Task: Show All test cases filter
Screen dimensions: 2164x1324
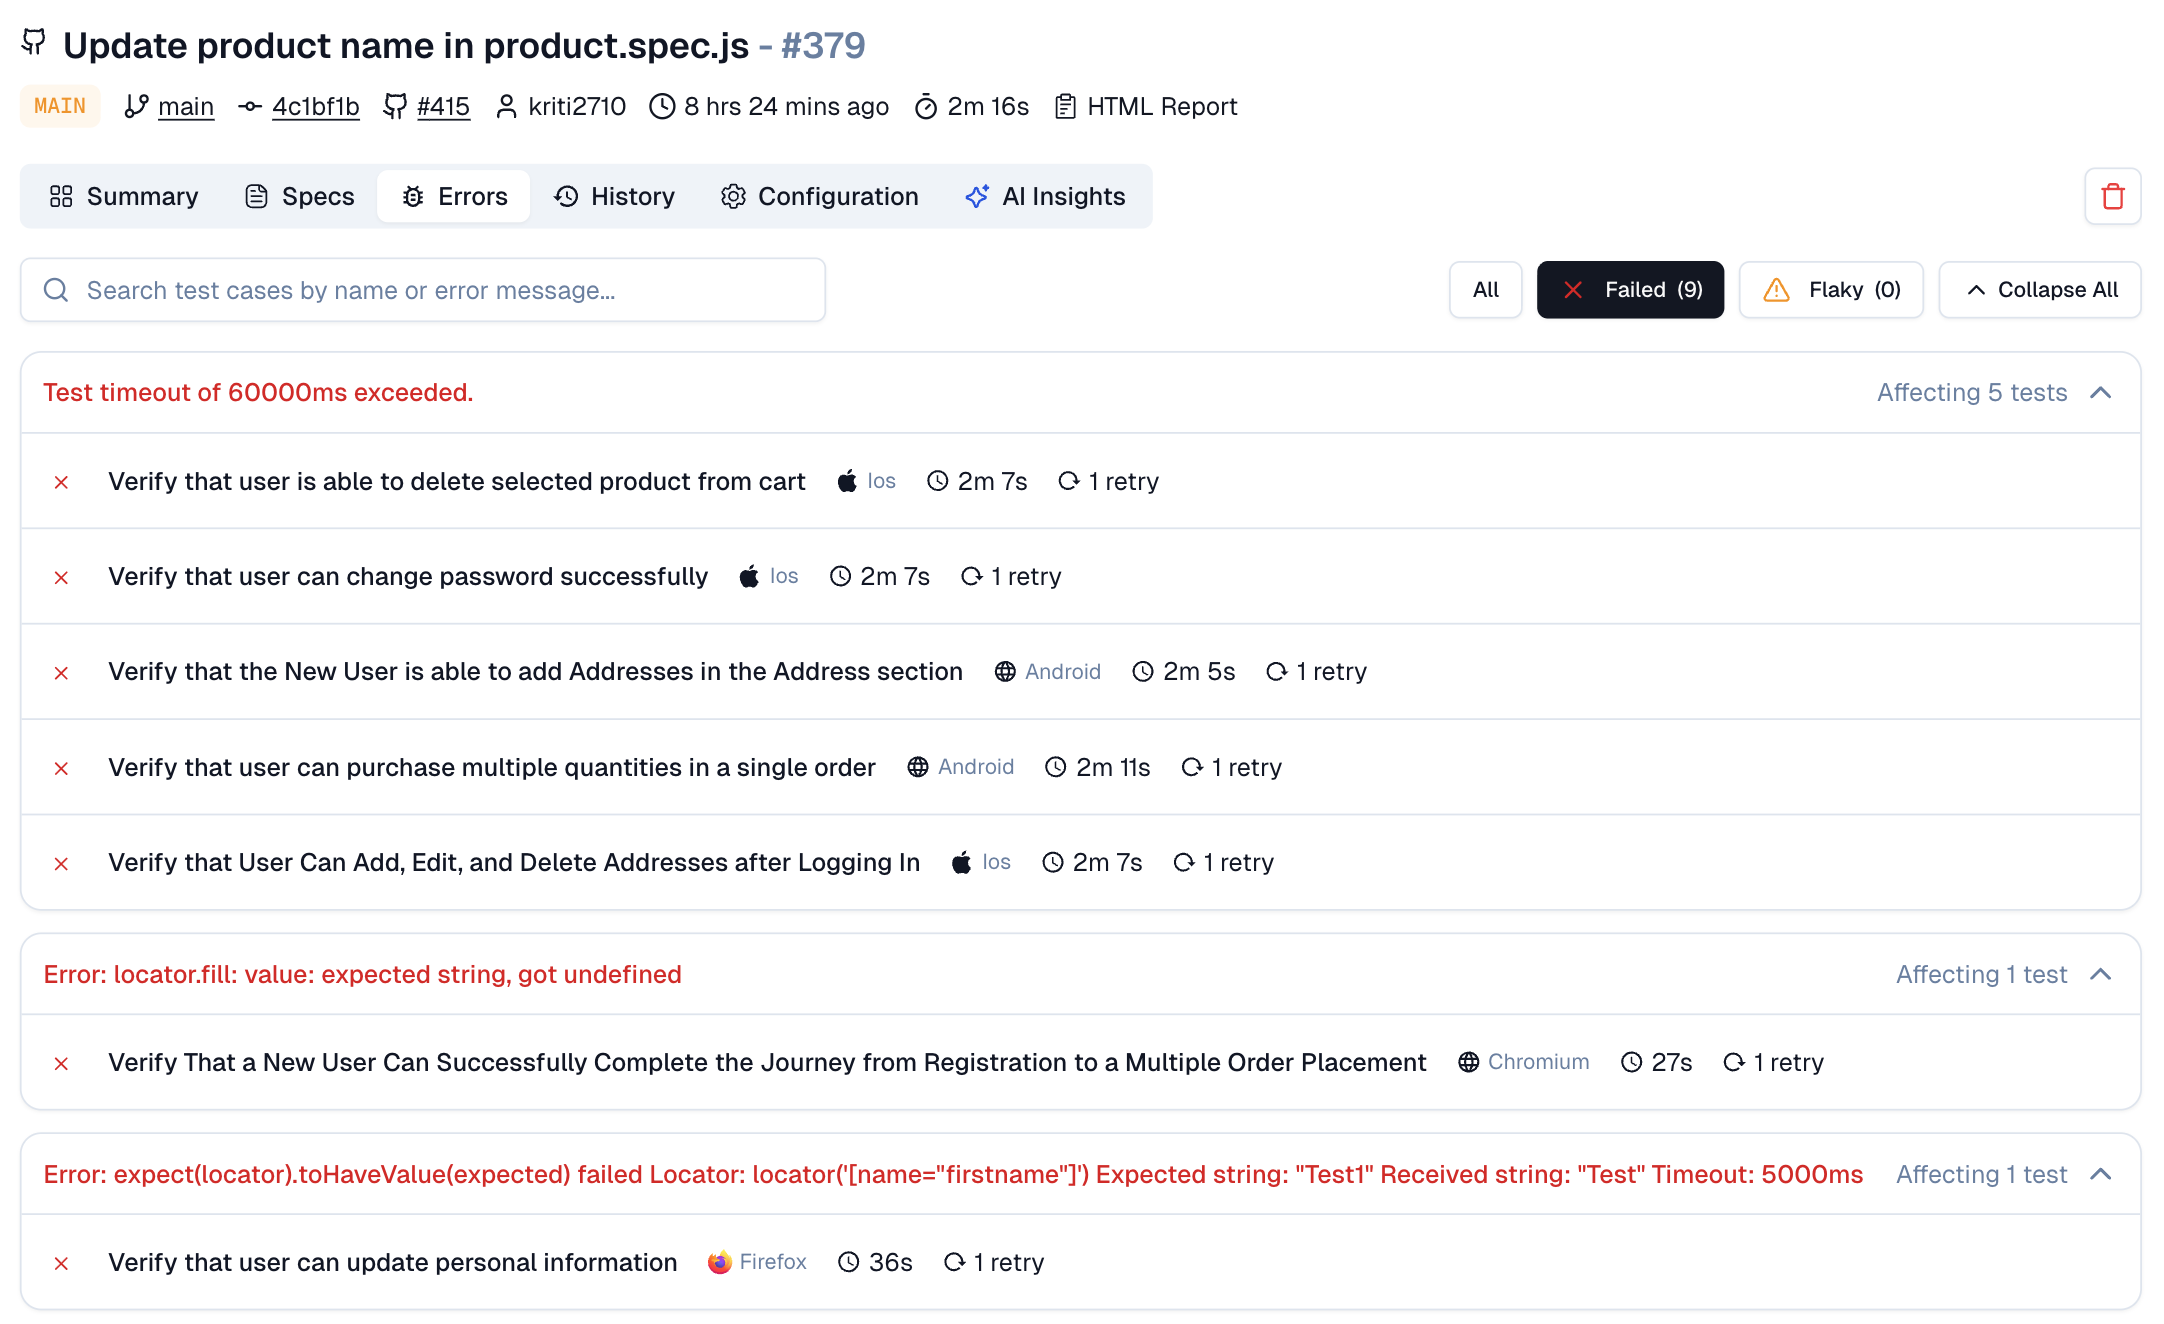Action: pyautogui.click(x=1485, y=290)
